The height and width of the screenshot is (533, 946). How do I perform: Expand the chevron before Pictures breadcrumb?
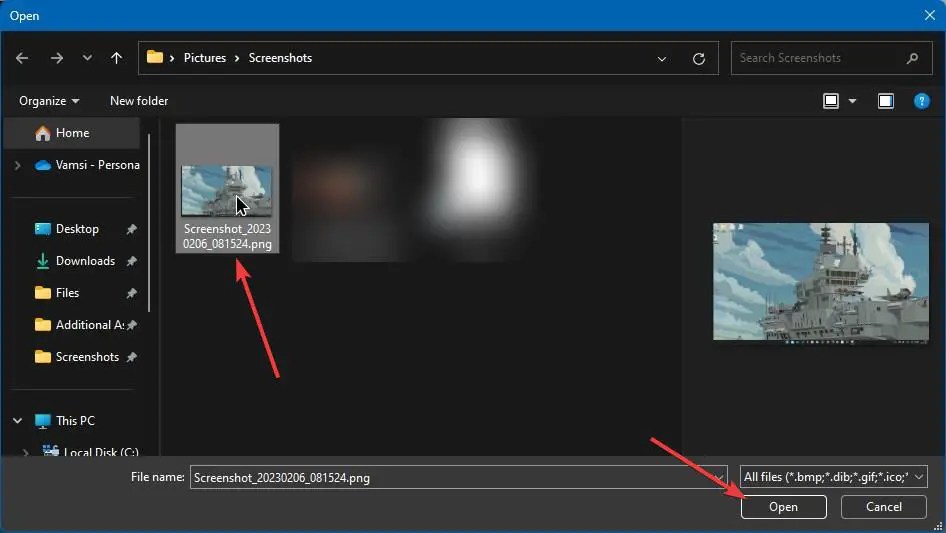click(172, 58)
